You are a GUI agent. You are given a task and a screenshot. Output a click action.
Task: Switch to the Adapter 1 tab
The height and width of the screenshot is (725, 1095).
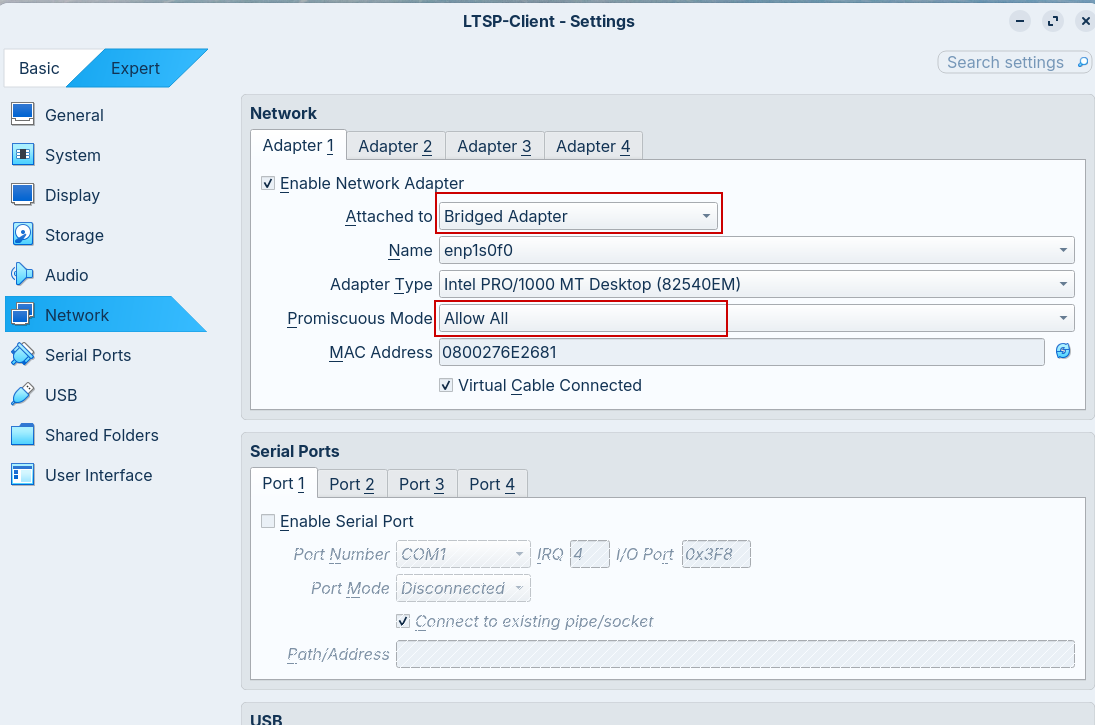point(298,145)
